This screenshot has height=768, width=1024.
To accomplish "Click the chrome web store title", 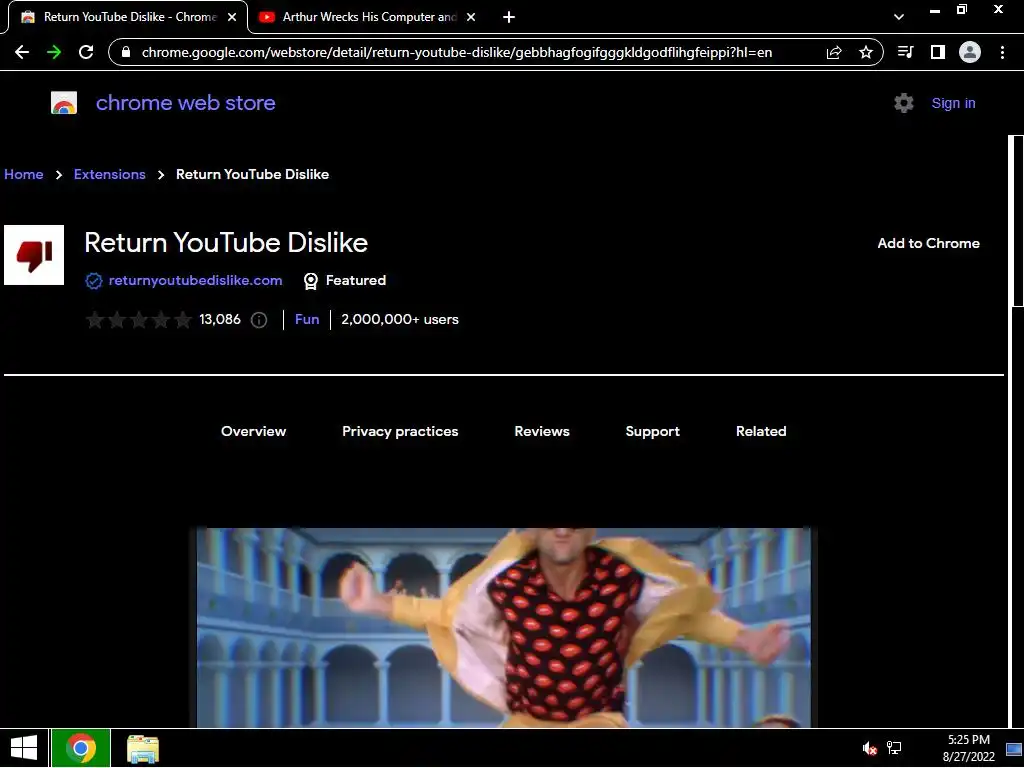I will coord(185,103).
